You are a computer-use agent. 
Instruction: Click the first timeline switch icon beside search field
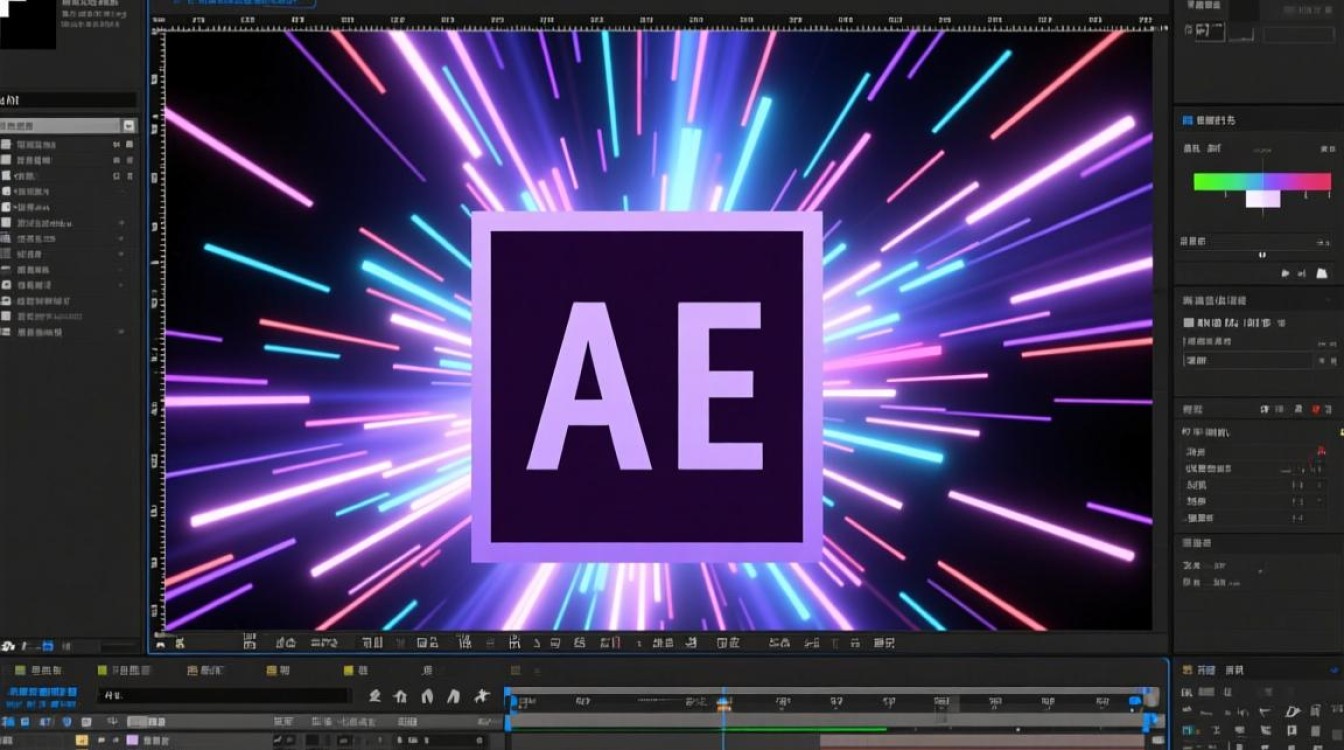coord(375,696)
